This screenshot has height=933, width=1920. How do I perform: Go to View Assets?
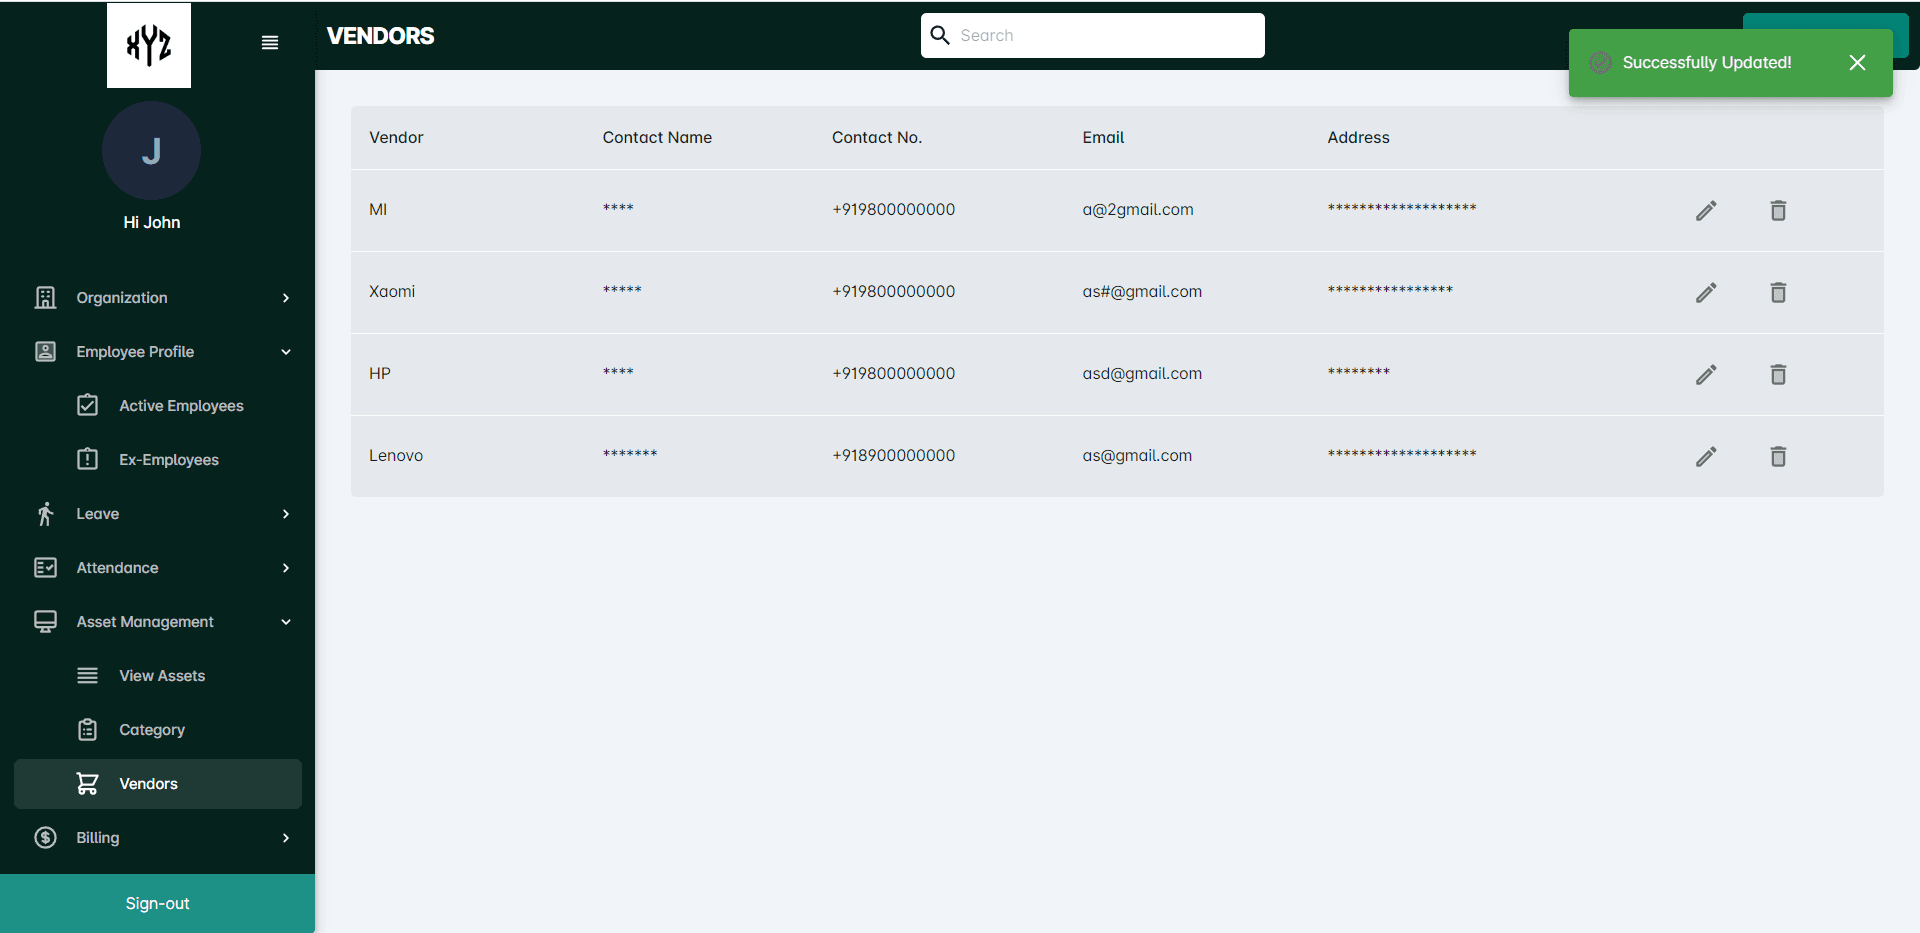pyautogui.click(x=162, y=676)
